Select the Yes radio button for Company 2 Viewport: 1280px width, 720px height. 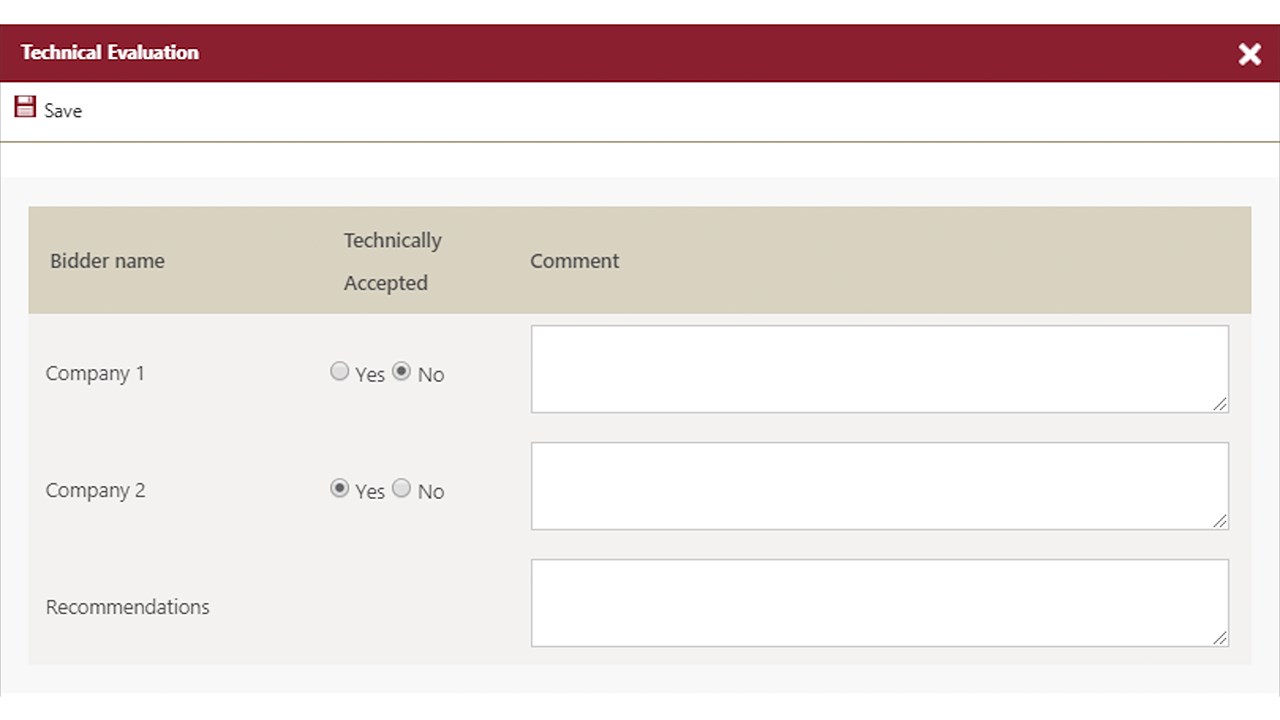[340, 489]
